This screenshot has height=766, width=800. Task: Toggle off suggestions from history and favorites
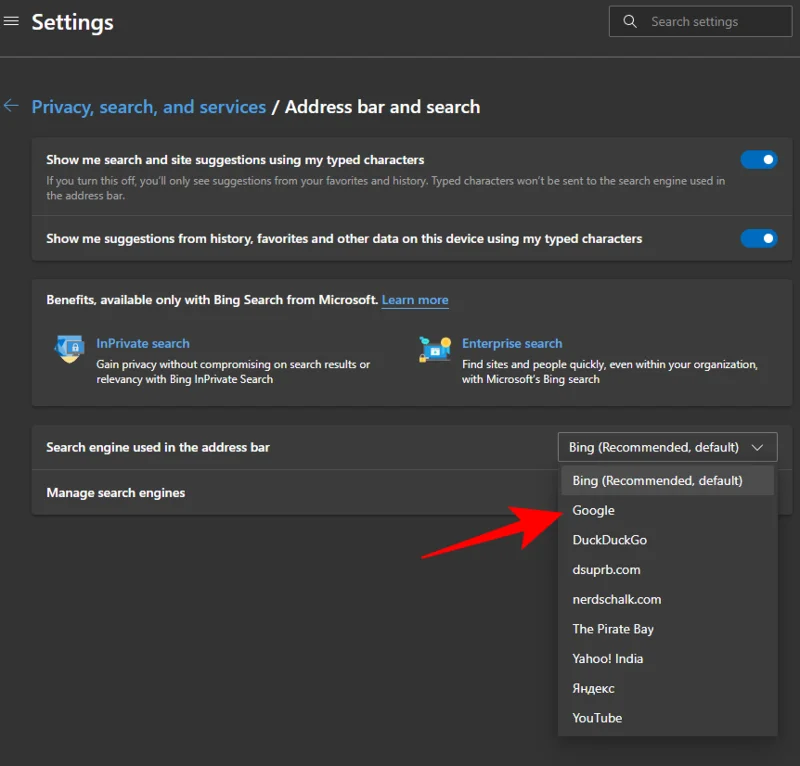click(759, 238)
